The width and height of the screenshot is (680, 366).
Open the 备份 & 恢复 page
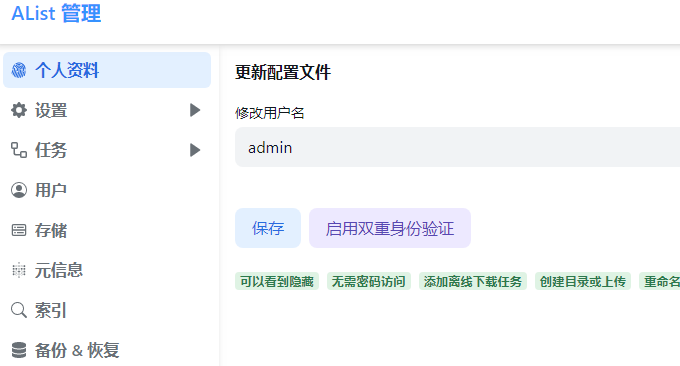[x=107, y=350]
